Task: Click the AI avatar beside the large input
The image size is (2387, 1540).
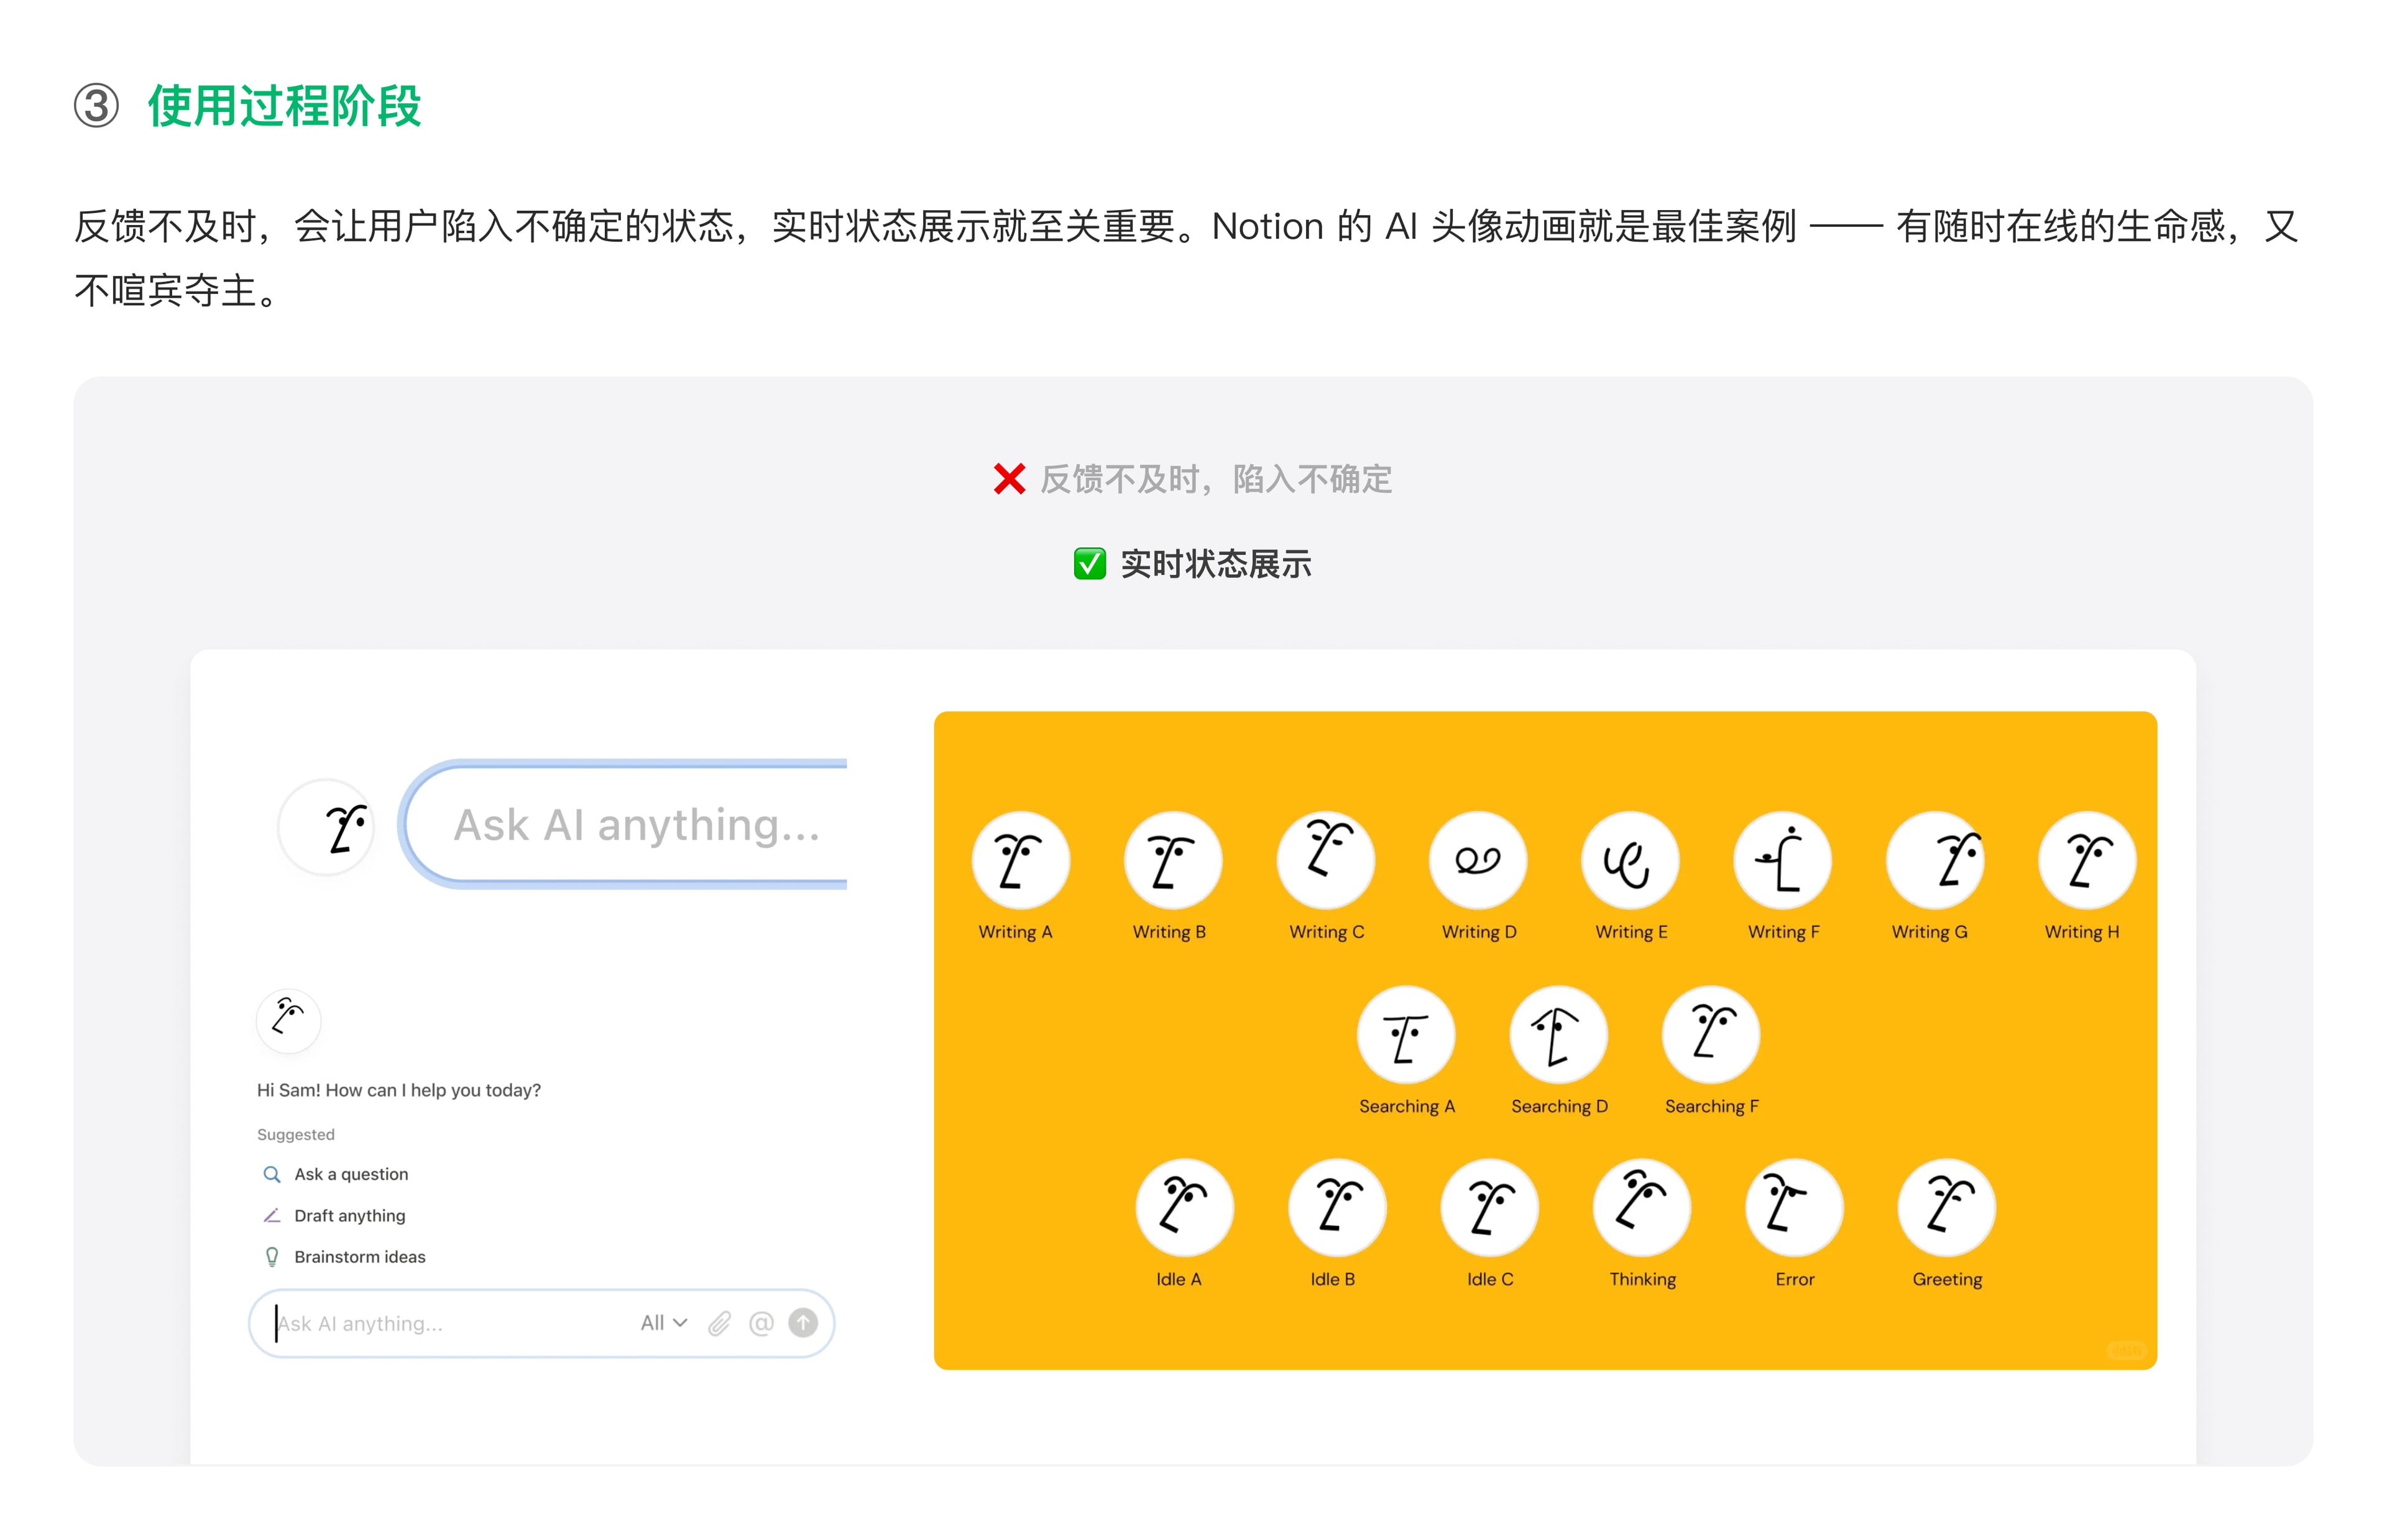Action: (x=326, y=827)
